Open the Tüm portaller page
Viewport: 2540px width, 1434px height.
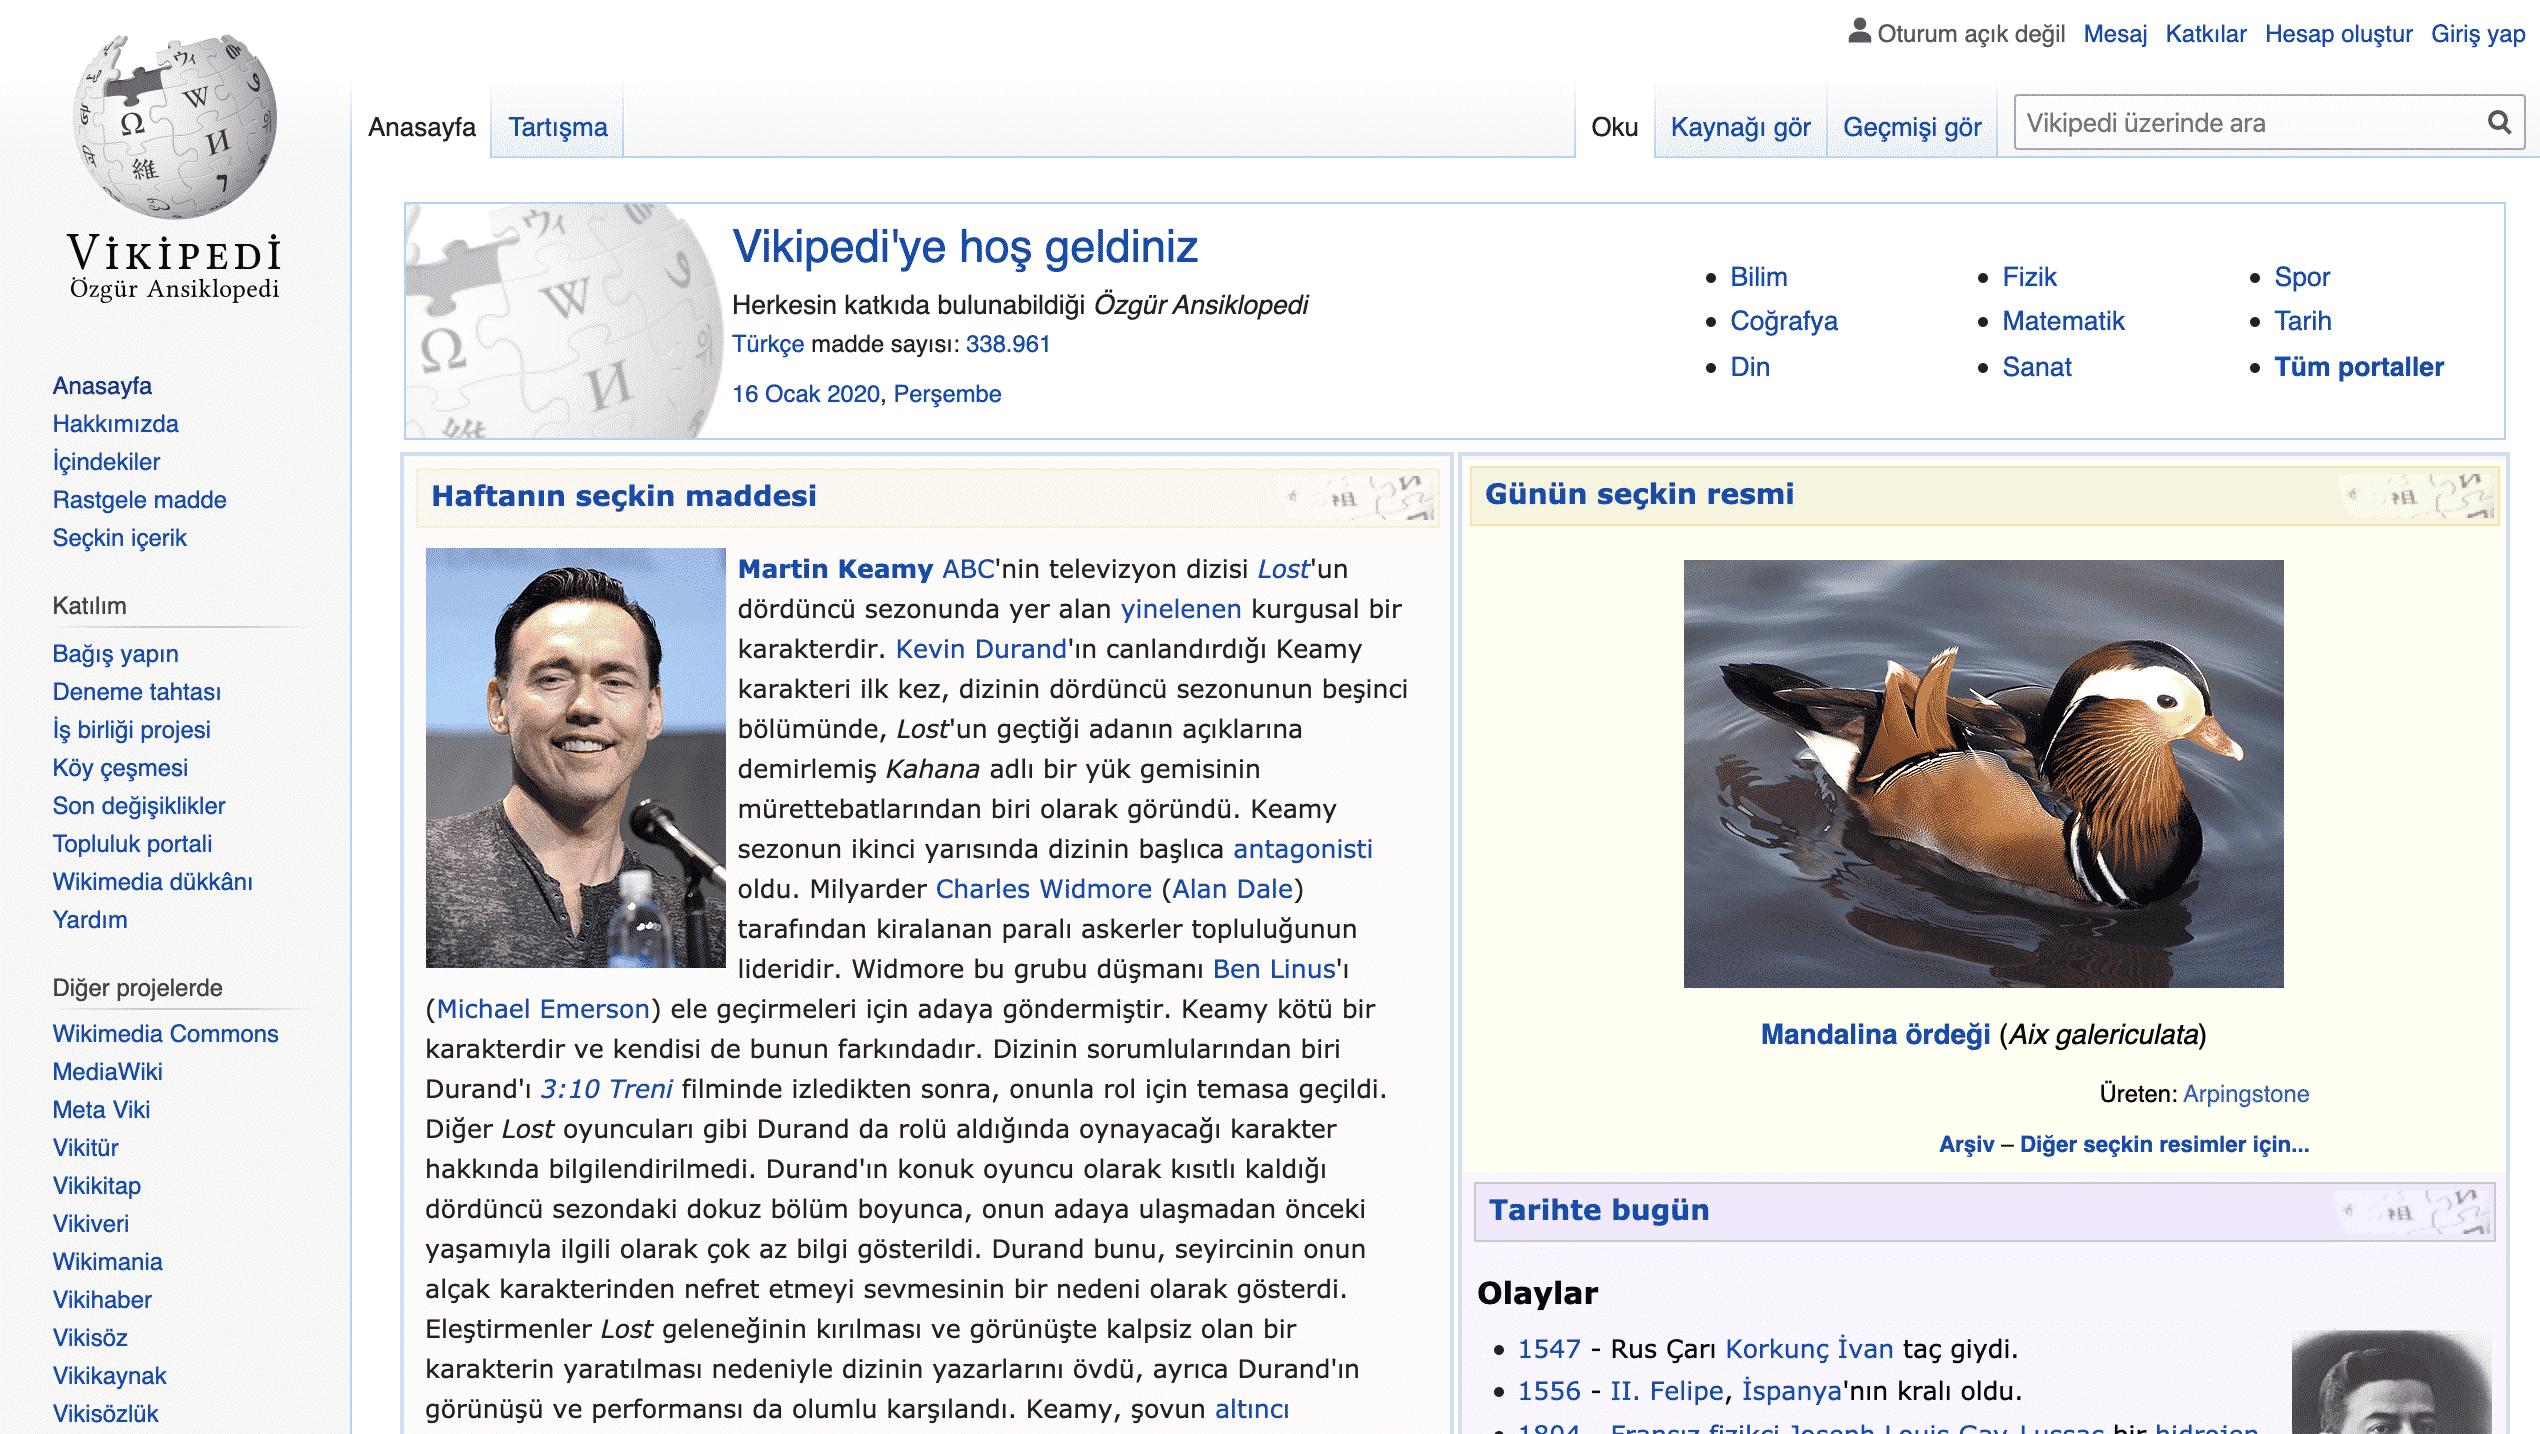(x=2359, y=366)
